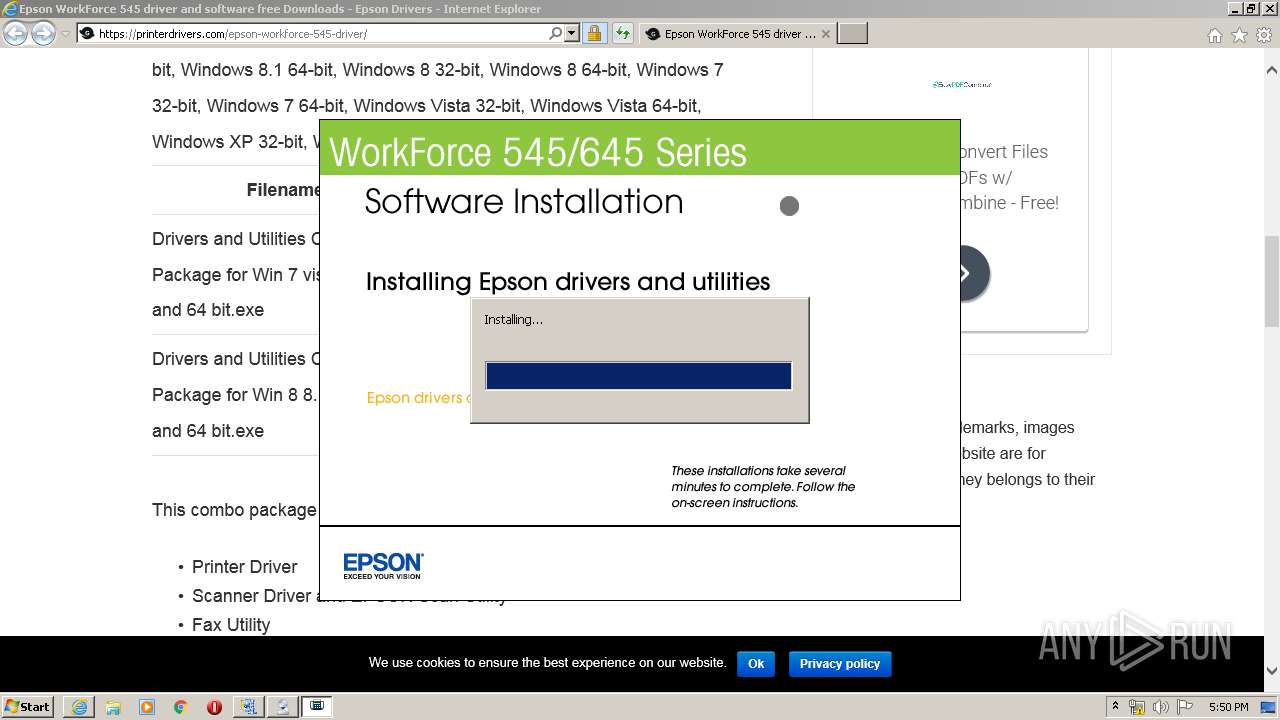This screenshot has width=1280, height=720.
Task: Open the Favorites star icon
Action: (x=1239, y=35)
